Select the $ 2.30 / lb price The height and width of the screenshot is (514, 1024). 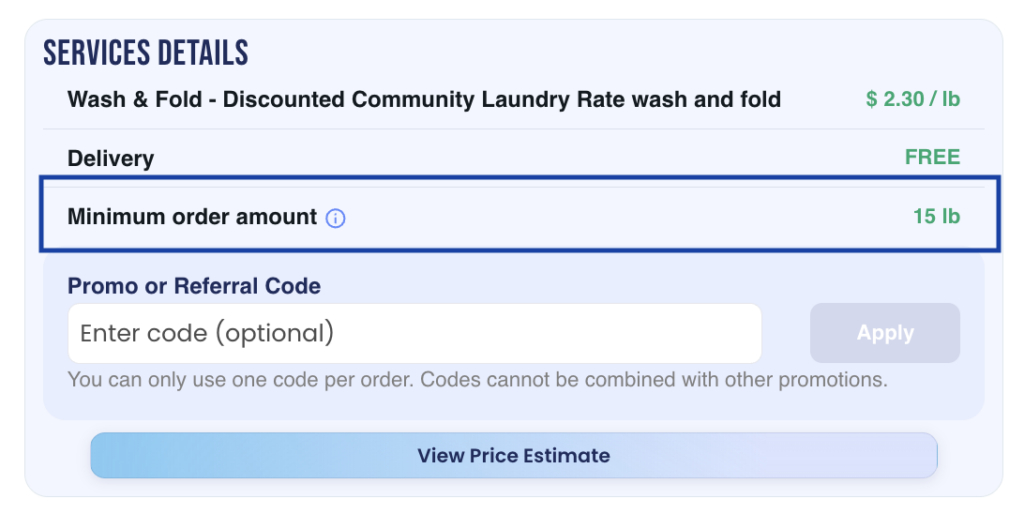912,99
